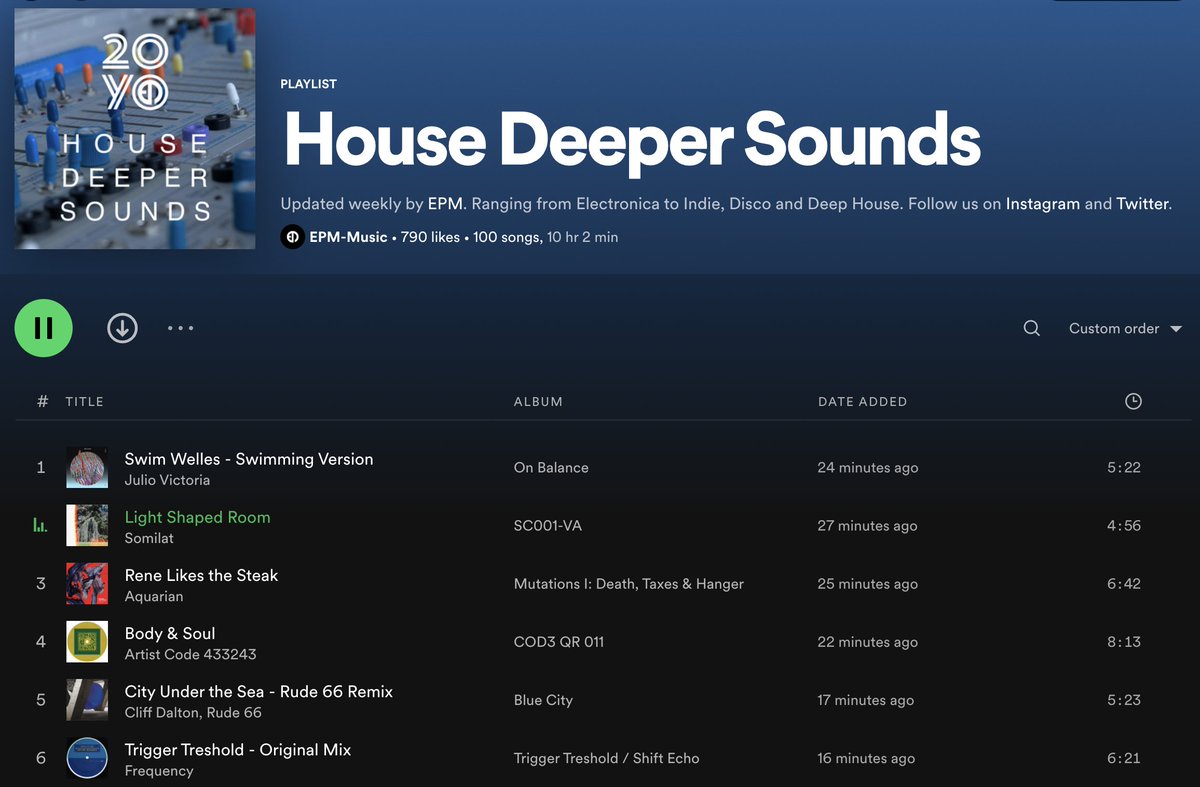Screen dimensions: 1200x787
Task: Open artist Artist Code 433243
Action: coord(190,654)
